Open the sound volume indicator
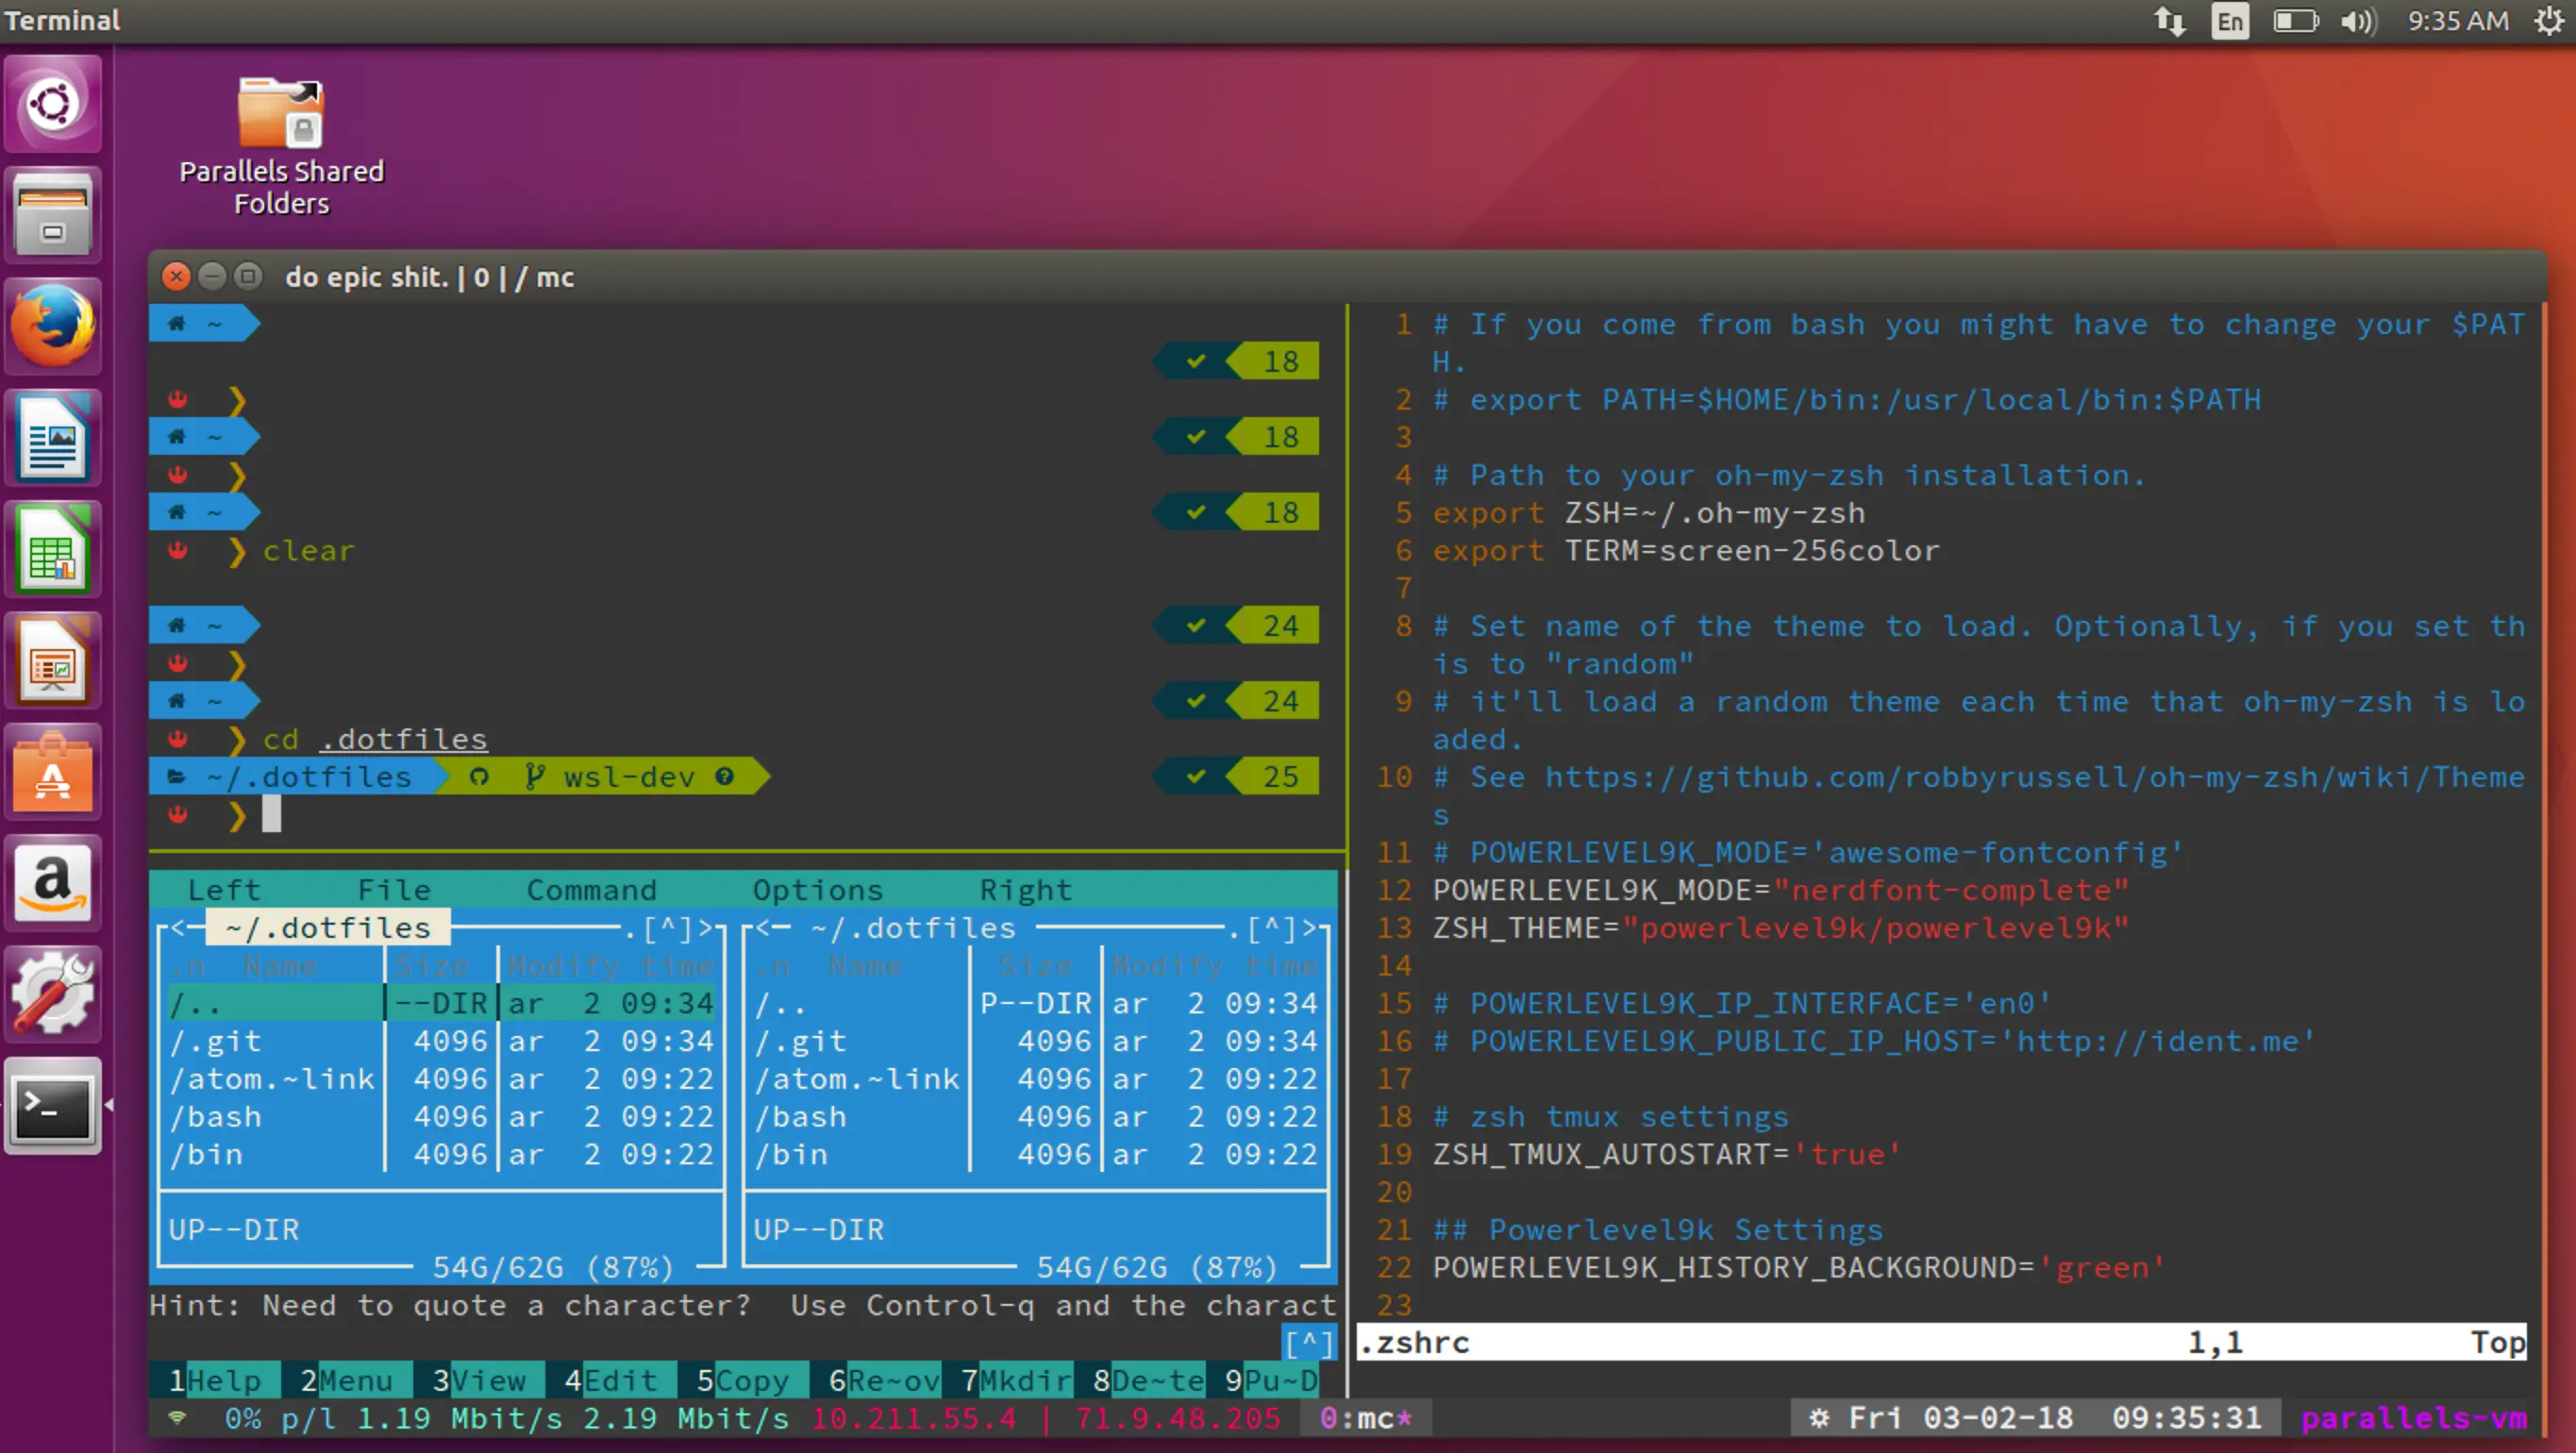The height and width of the screenshot is (1453, 2576). (x=2357, y=21)
